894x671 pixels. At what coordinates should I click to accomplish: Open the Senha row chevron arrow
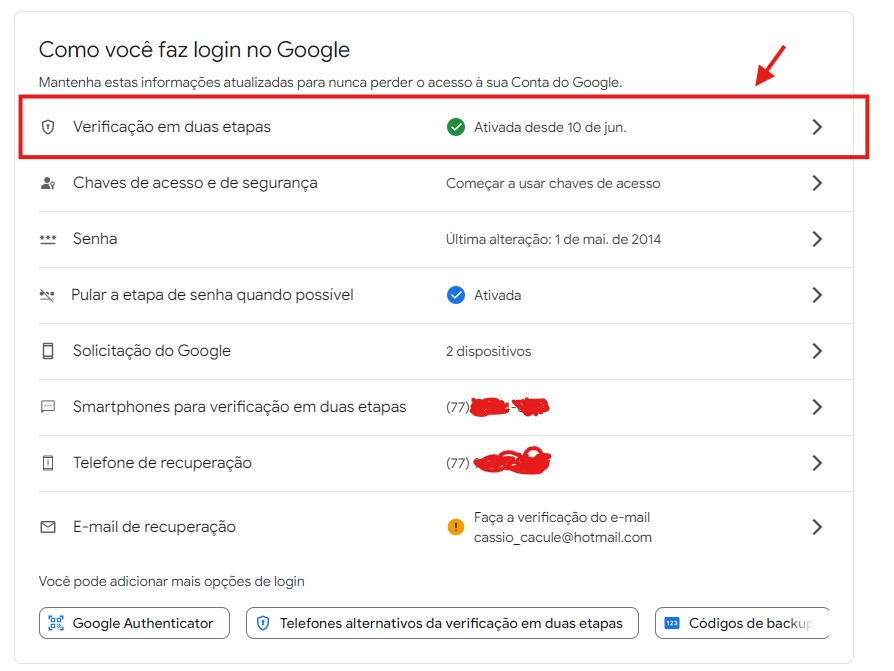tap(817, 239)
